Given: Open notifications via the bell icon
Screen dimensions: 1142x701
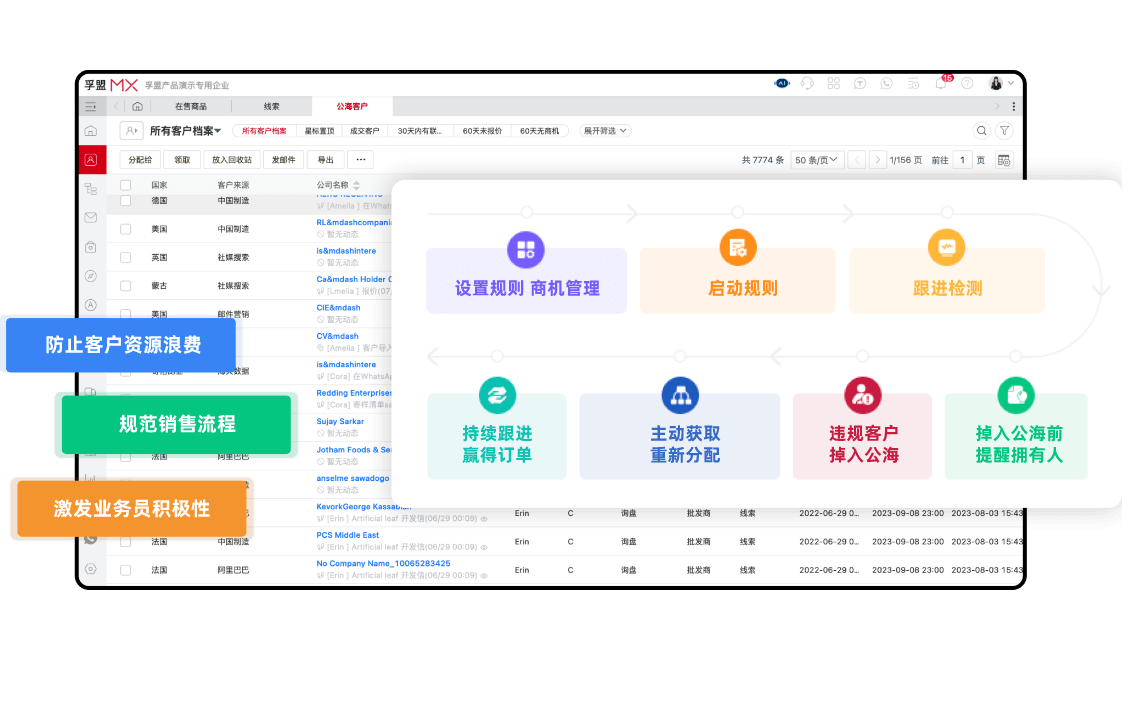Looking at the screenshot, I should 940,85.
